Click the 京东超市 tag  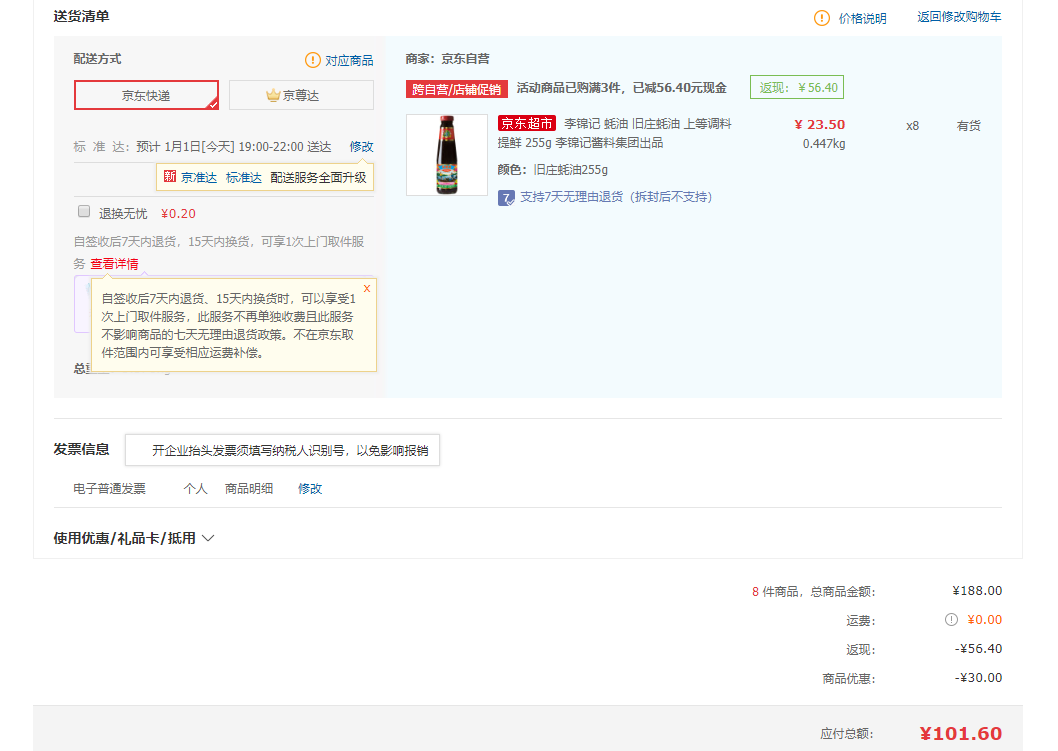(527, 123)
